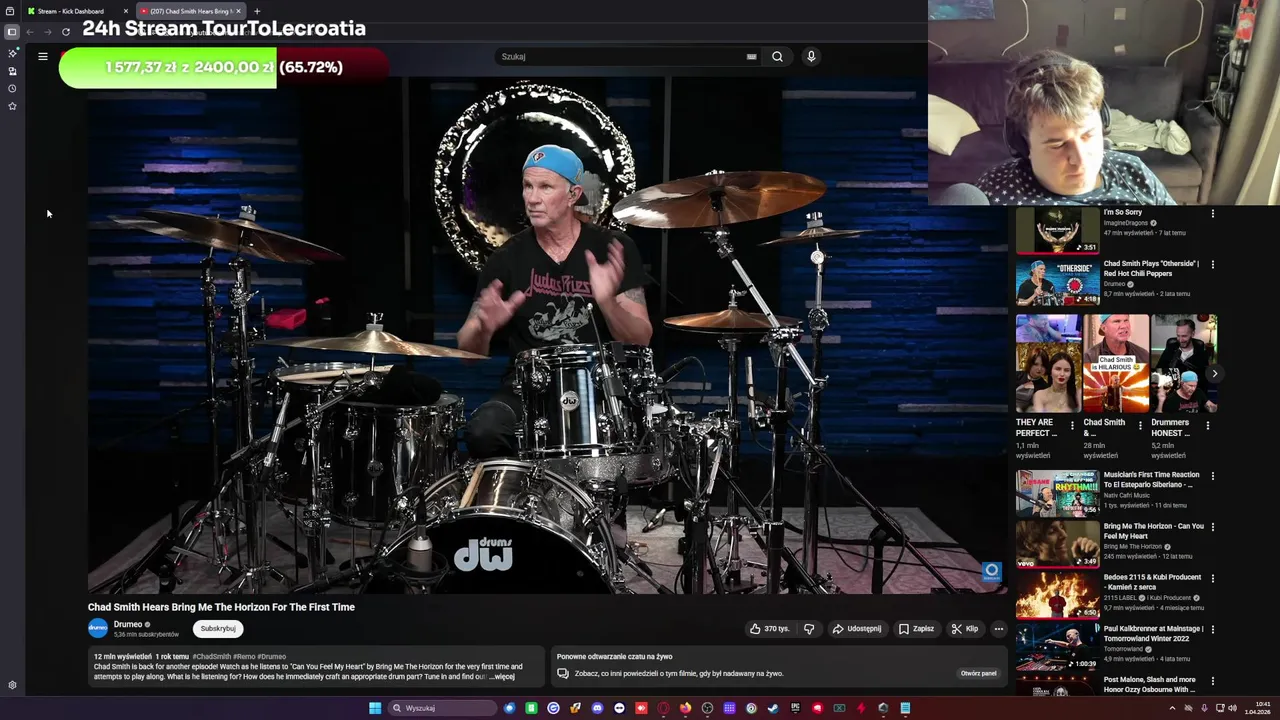Open the Windows Start menu

click(x=375, y=708)
